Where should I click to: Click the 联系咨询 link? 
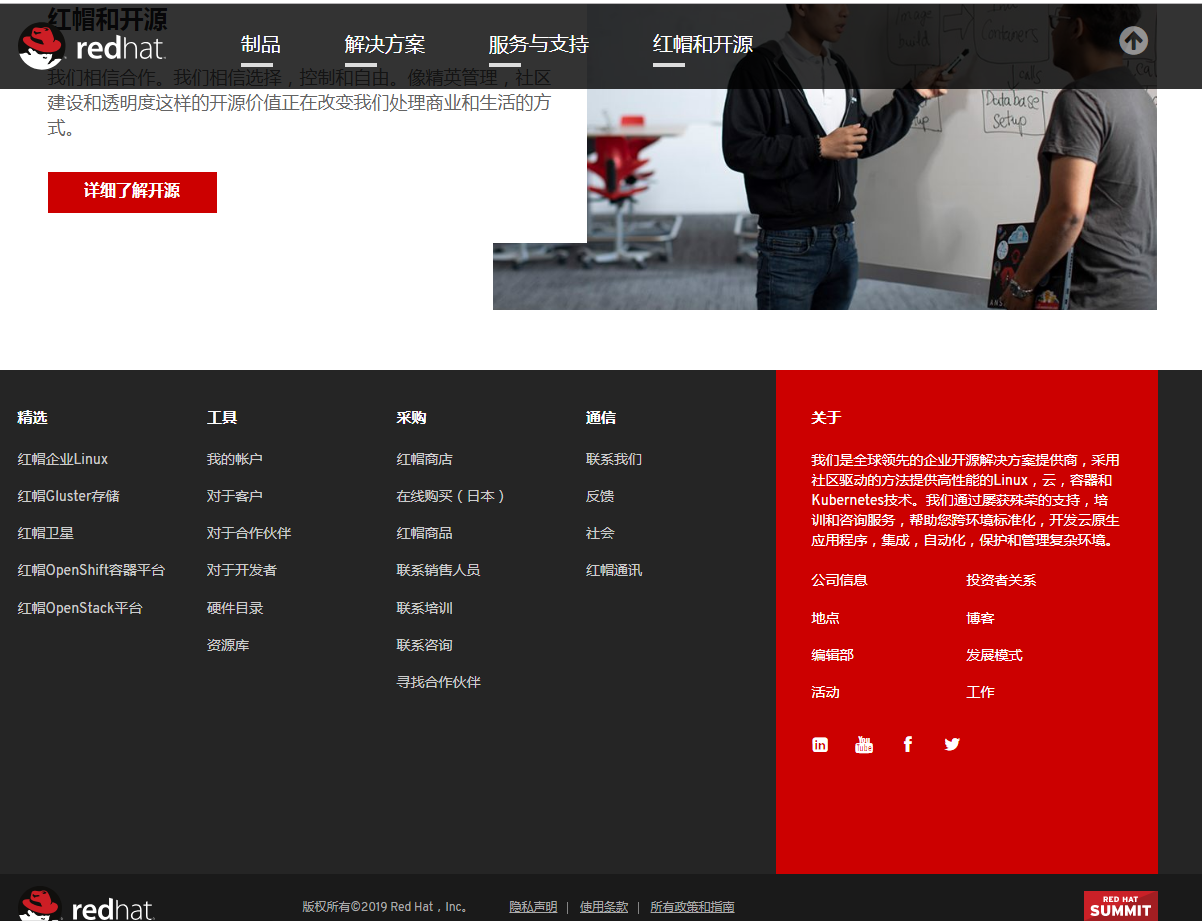point(425,645)
